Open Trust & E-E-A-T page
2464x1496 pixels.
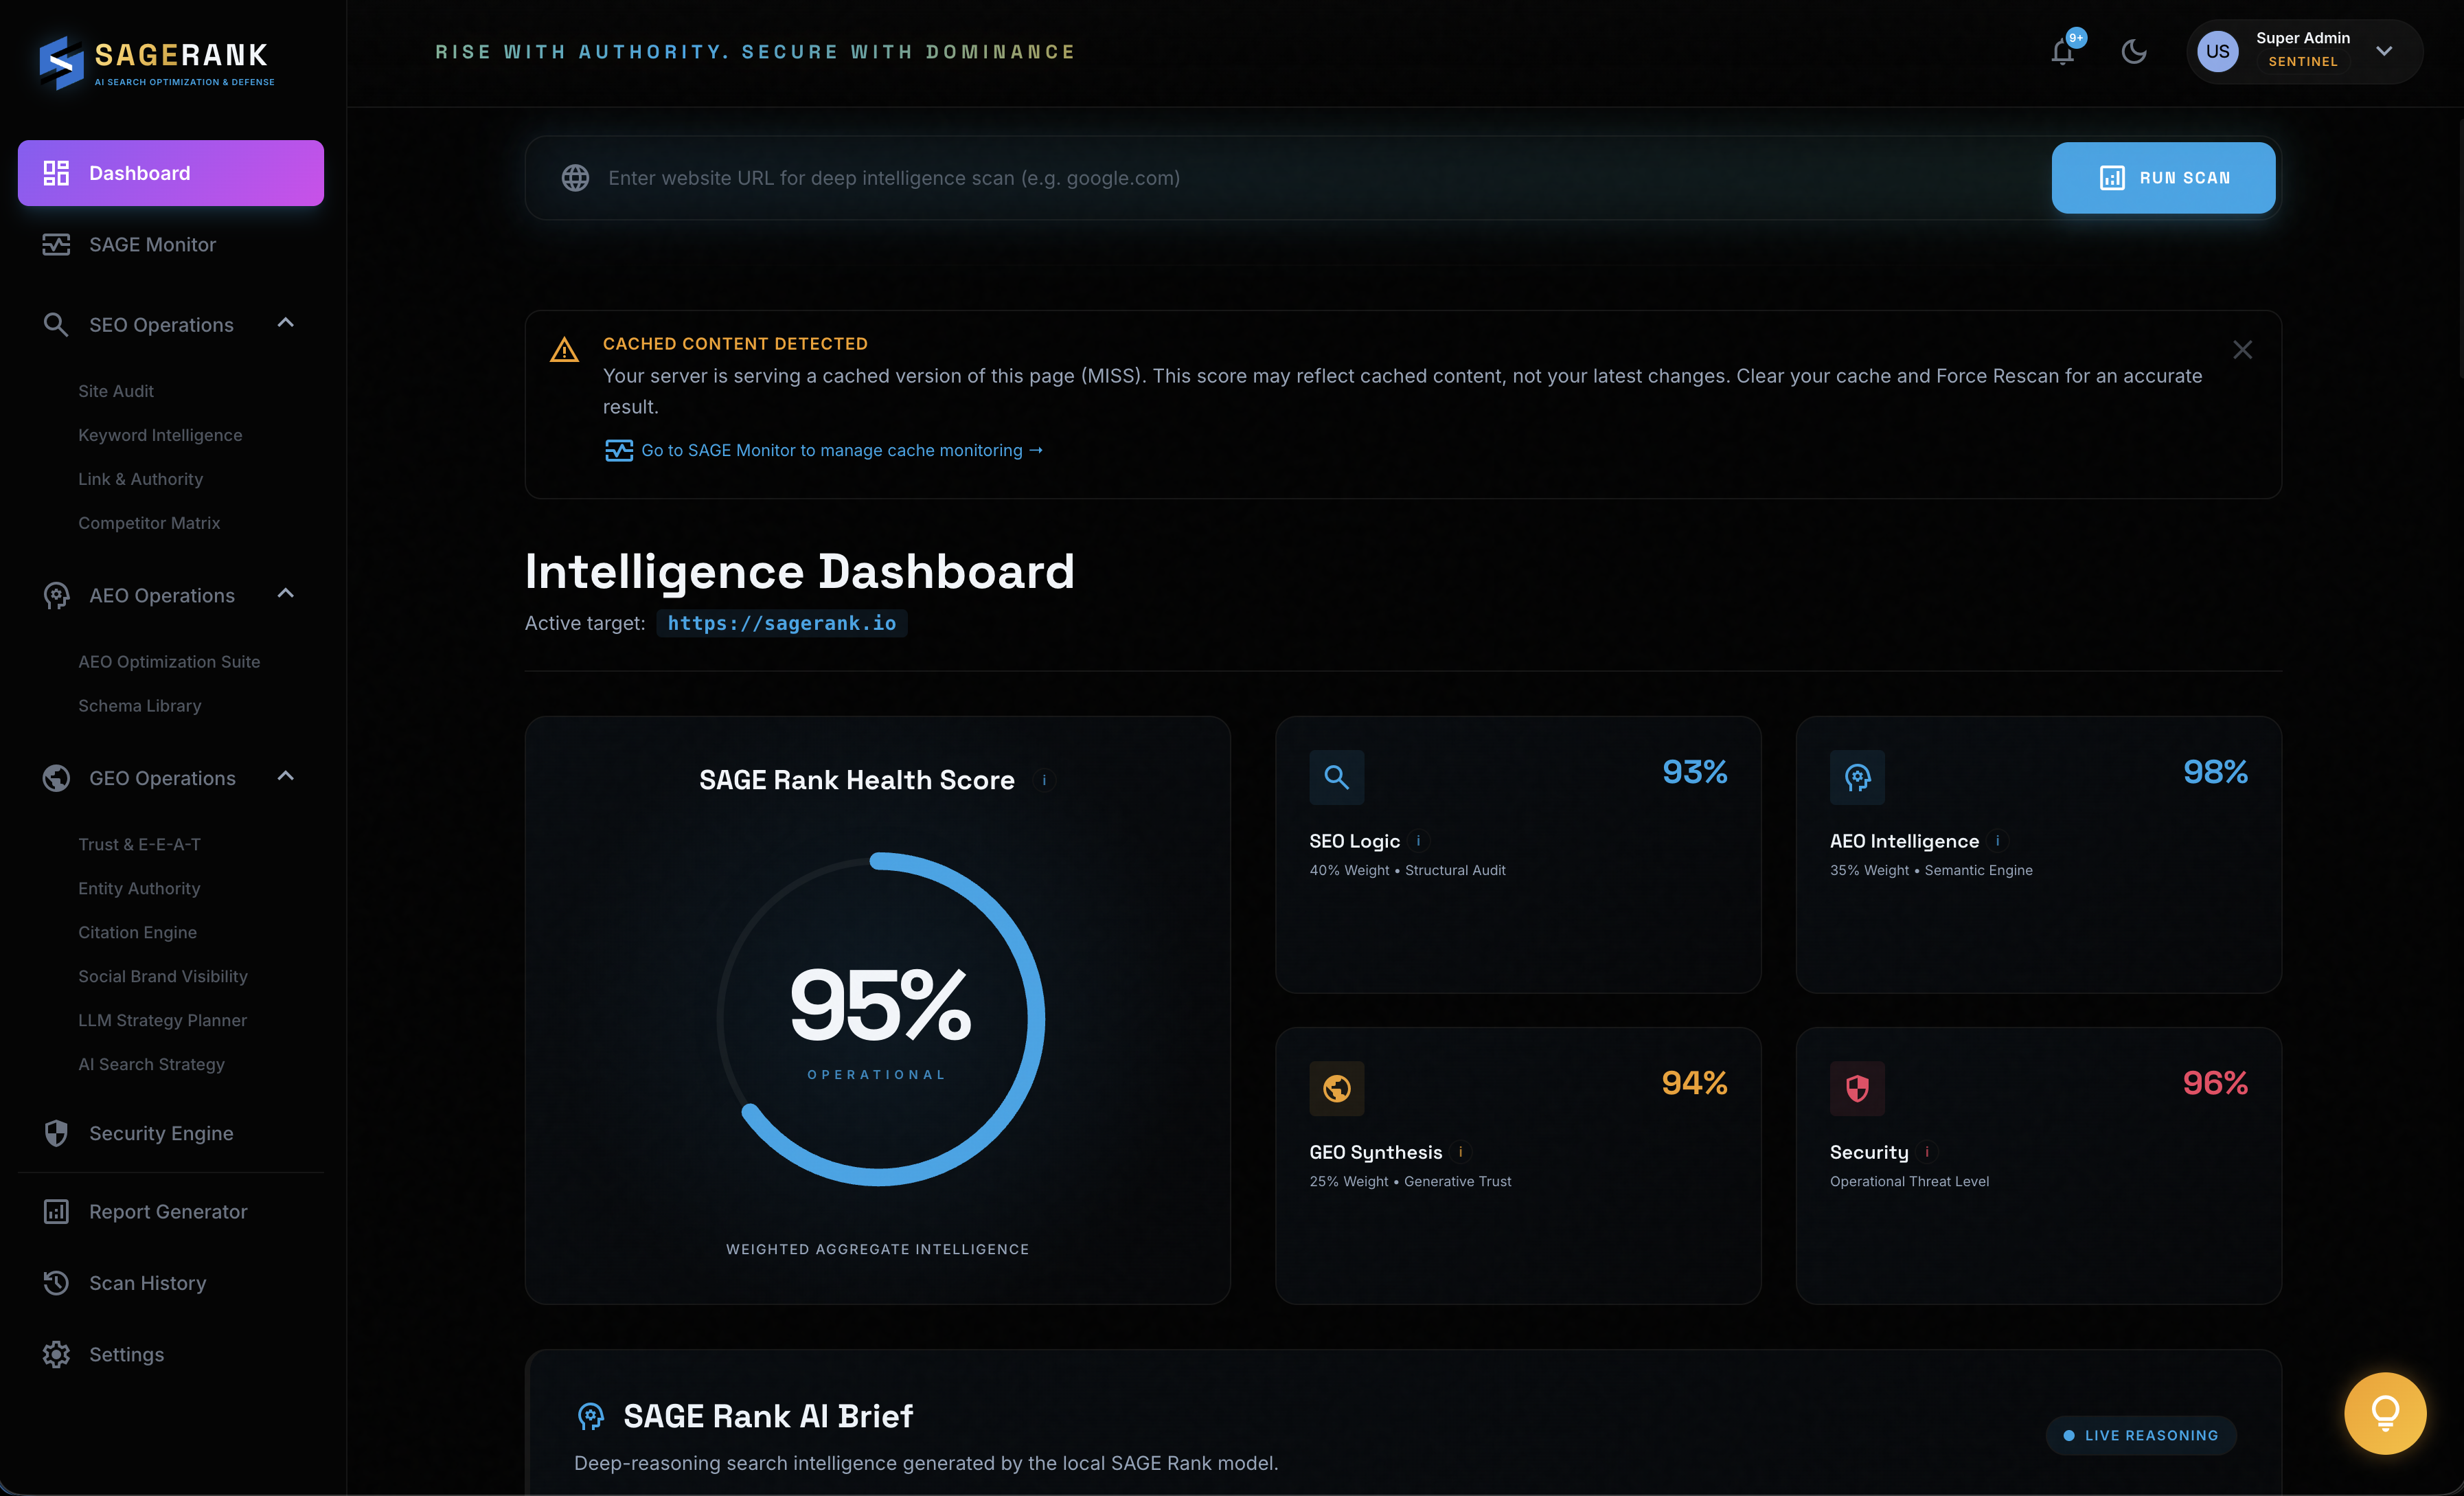[140, 845]
